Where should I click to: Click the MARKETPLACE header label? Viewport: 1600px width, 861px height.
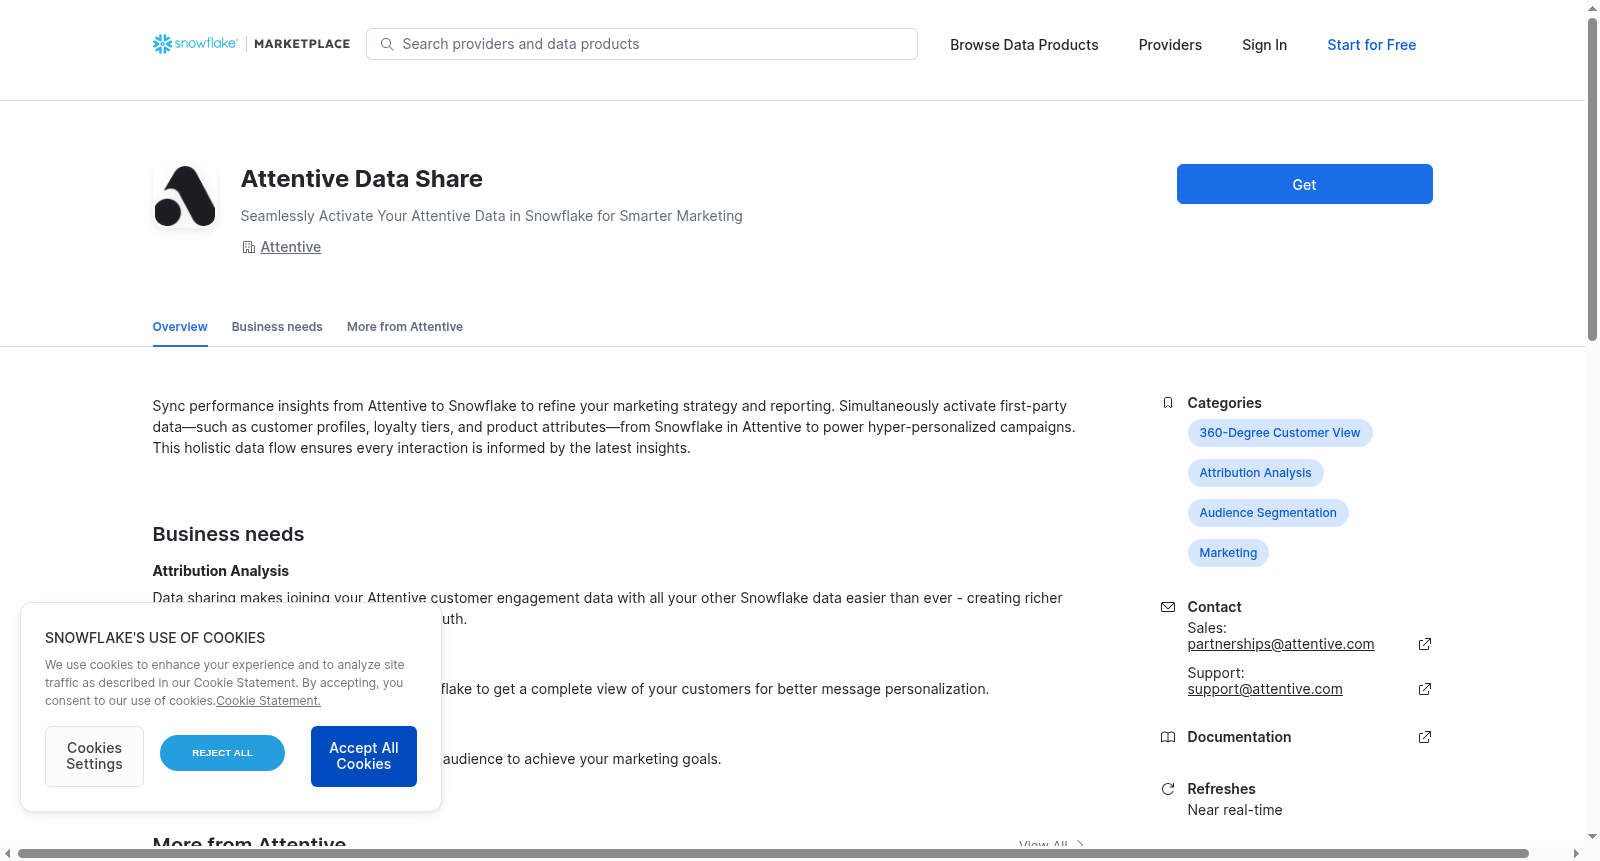tap(302, 44)
